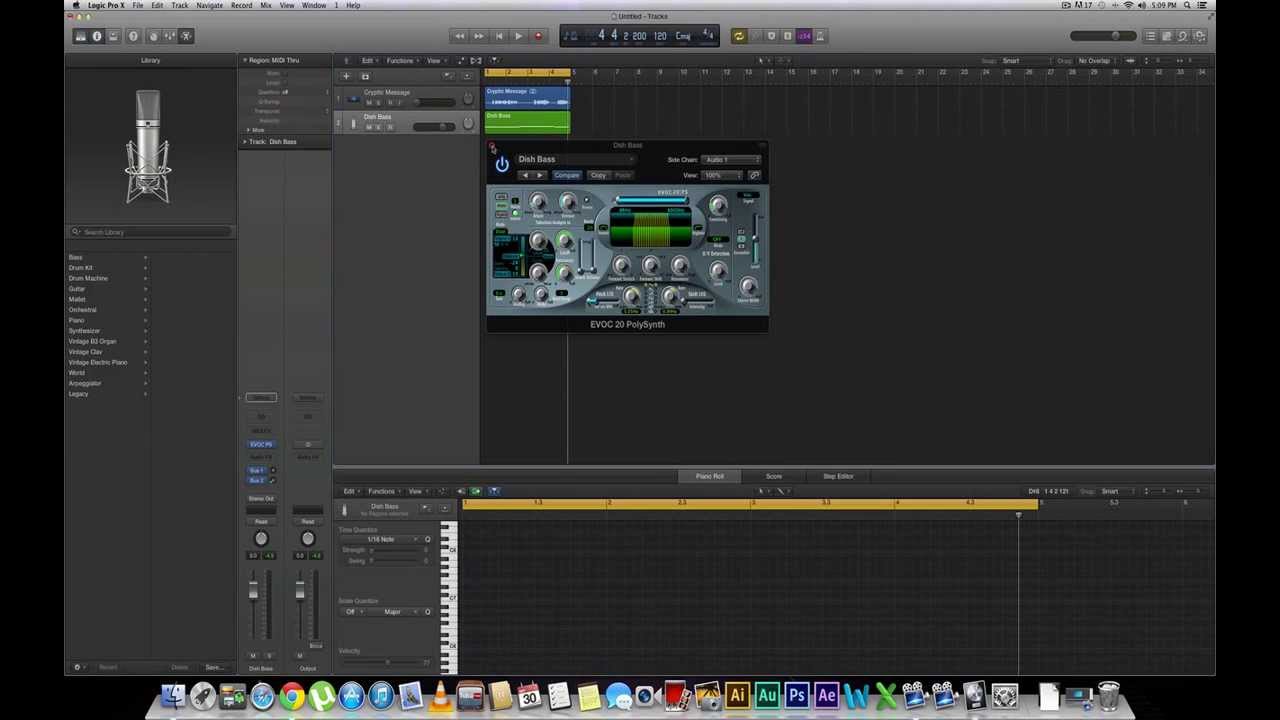Toggle the Library button in the control bar

click(80, 36)
